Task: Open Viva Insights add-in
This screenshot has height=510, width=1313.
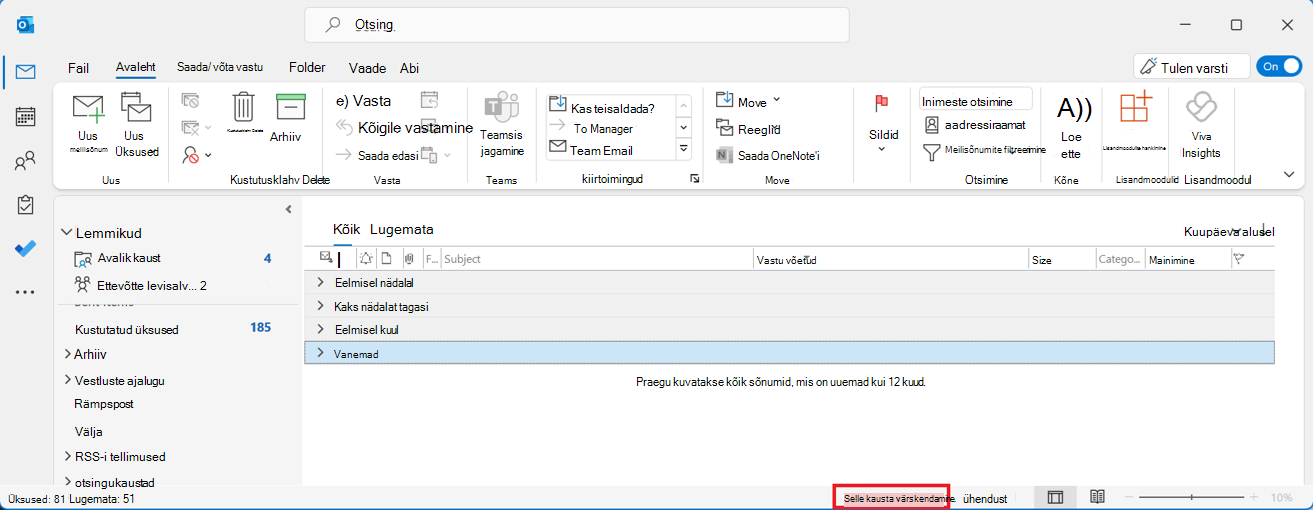Action: click(1200, 125)
